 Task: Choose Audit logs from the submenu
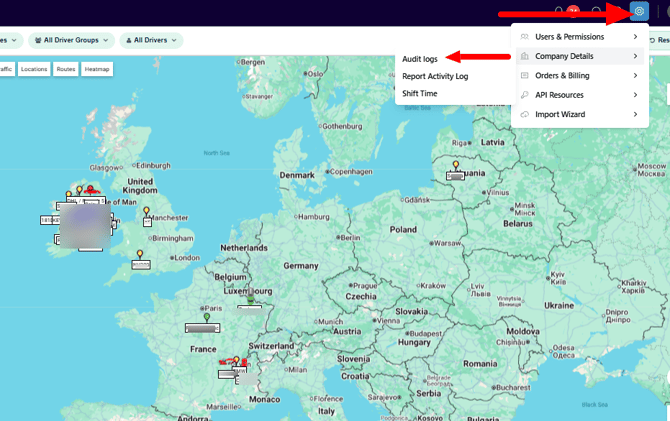point(420,59)
